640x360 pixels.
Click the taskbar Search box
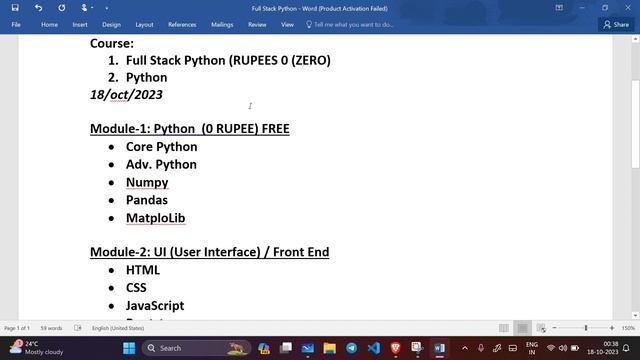(196, 348)
